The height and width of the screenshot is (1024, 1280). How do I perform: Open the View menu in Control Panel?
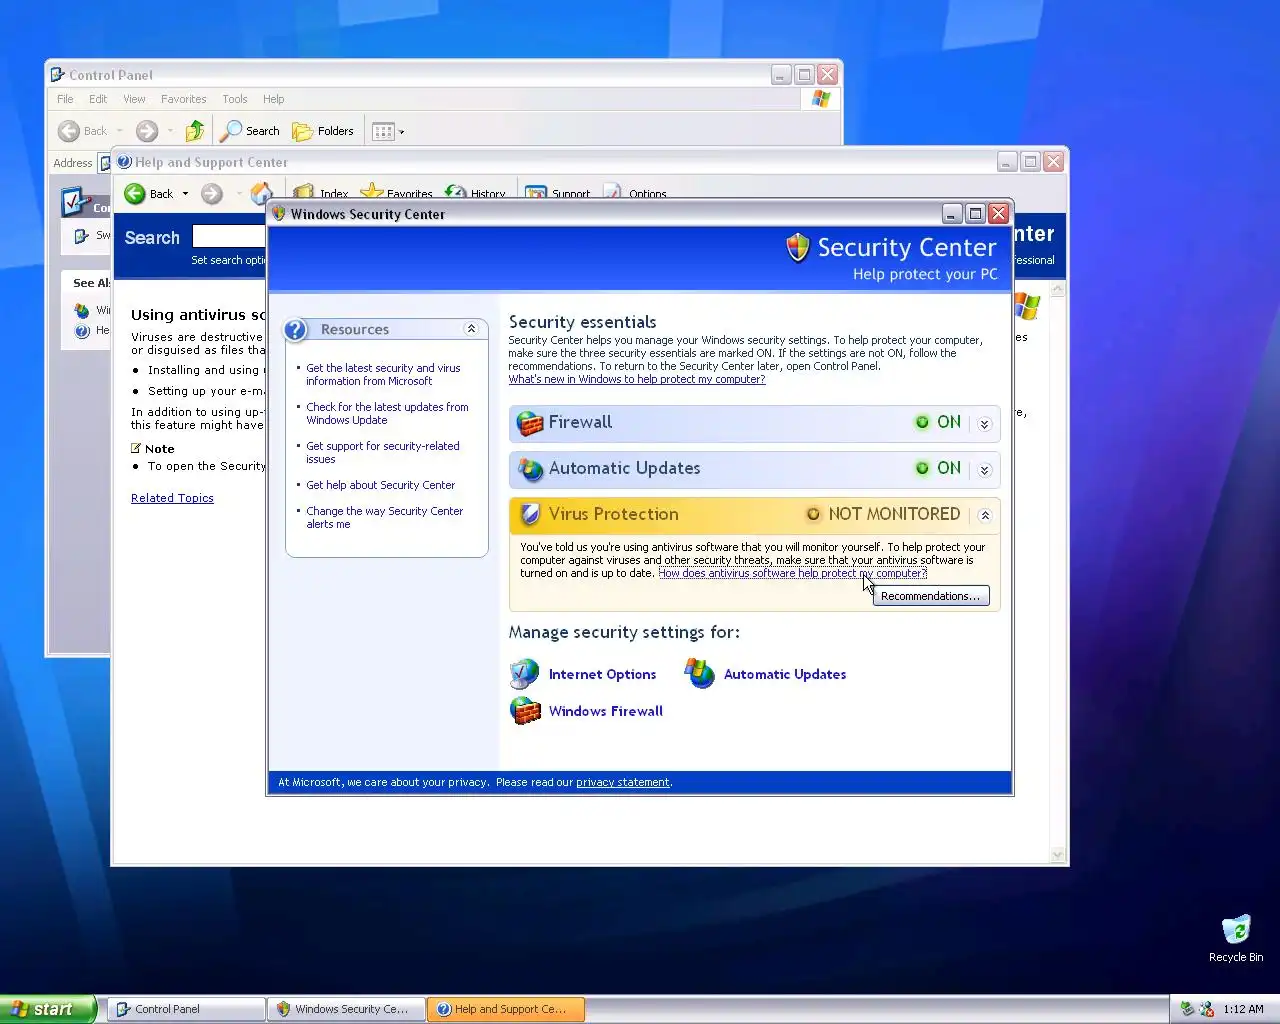tap(134, 99)
